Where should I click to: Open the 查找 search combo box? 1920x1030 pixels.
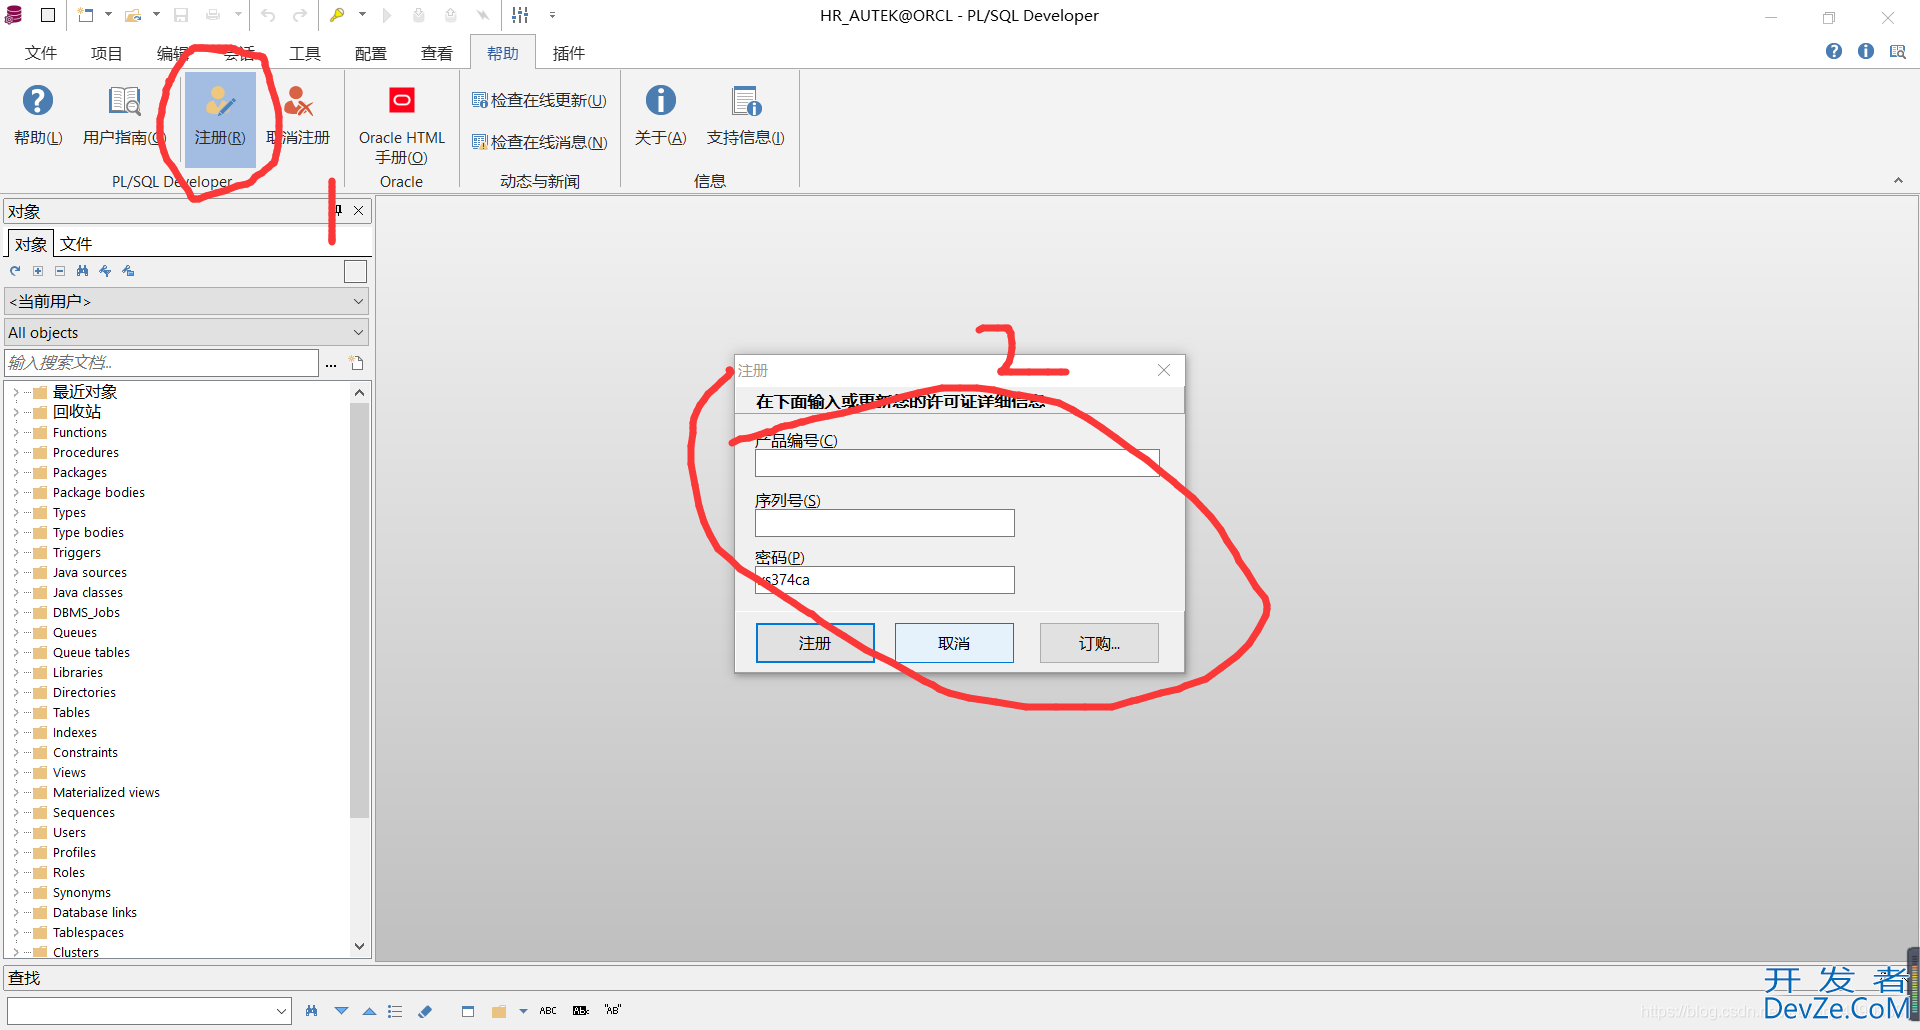149,1011
